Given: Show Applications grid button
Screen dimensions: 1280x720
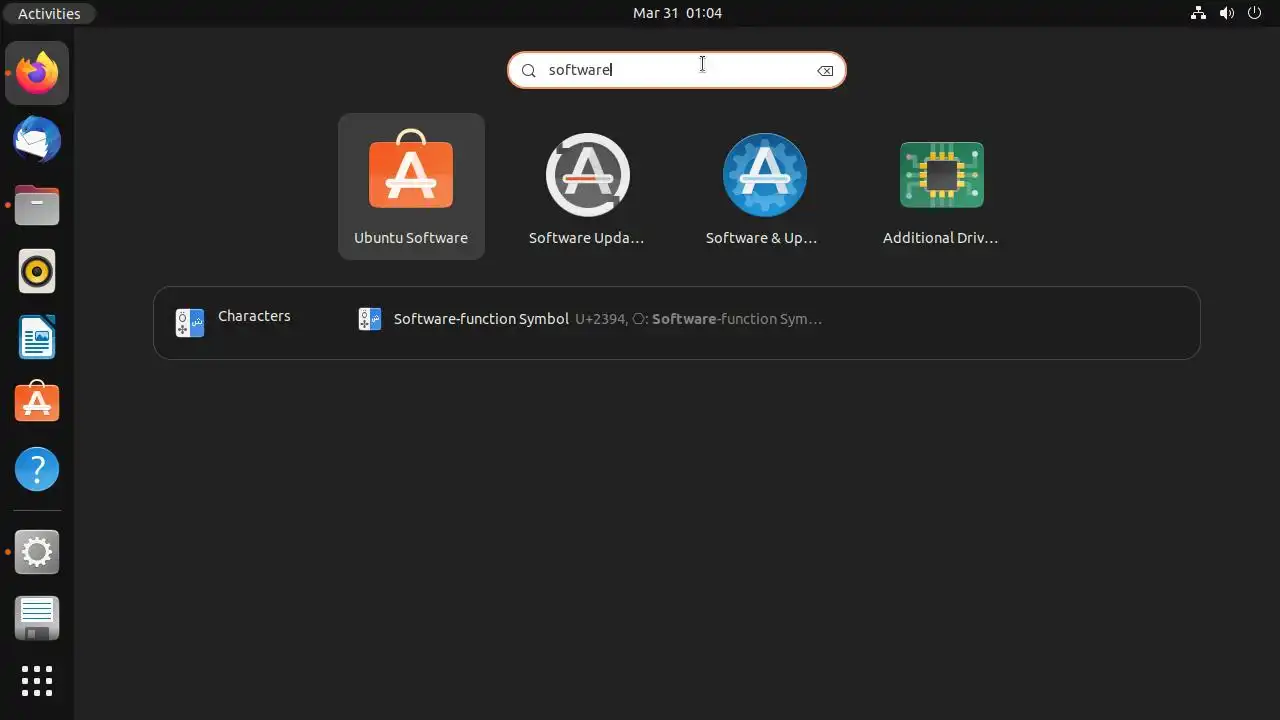Looking at the screenshot, I should click(37, 681).
